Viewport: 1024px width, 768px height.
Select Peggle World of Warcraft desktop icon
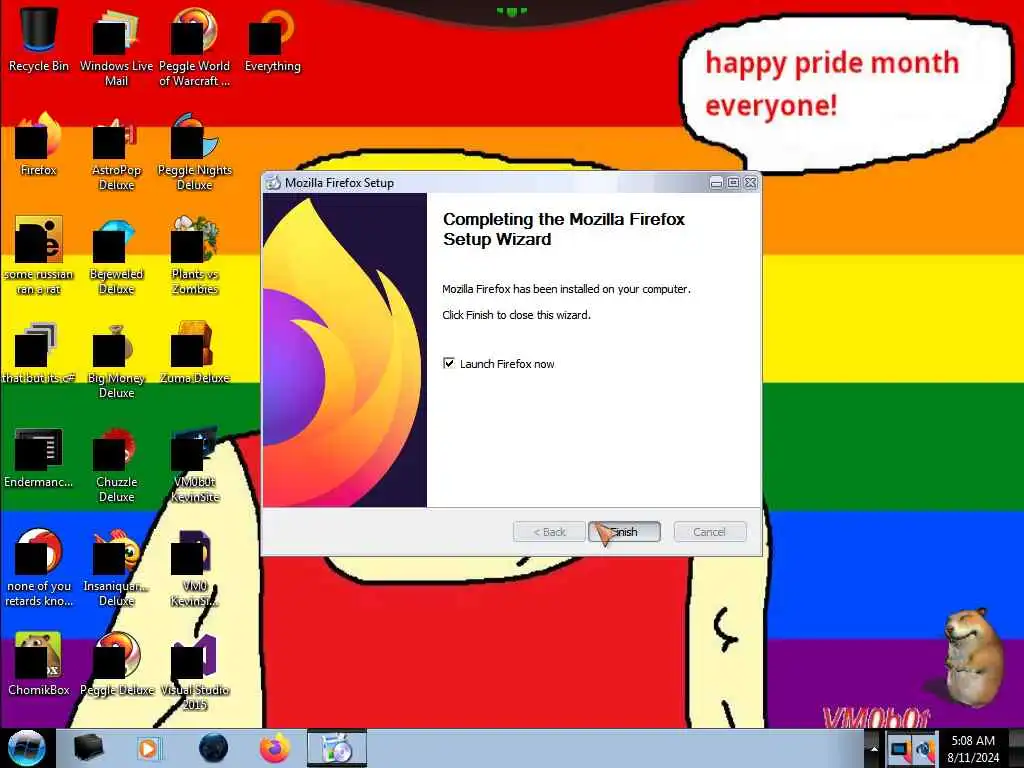coord(195,47)
